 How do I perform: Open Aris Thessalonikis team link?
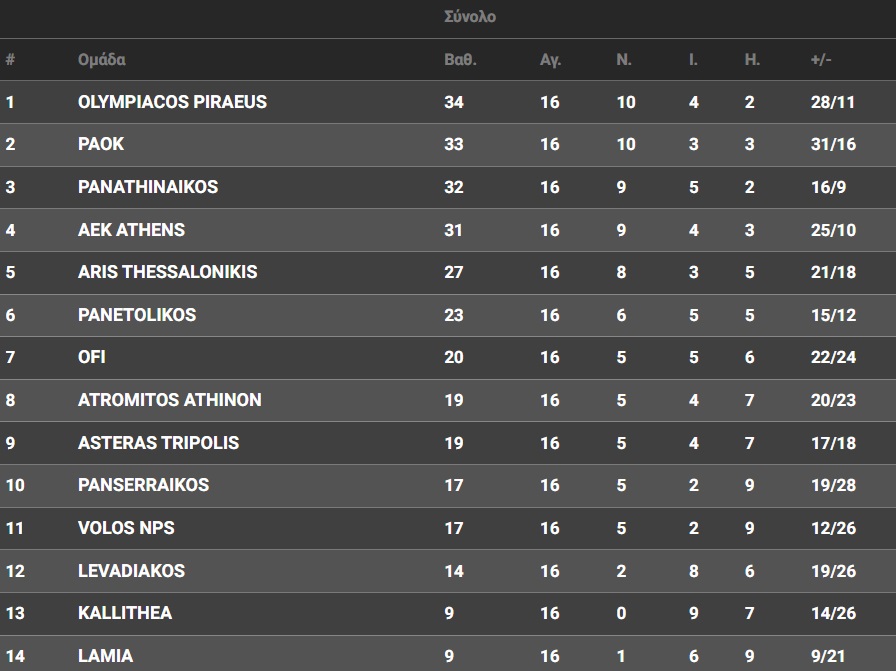point(167,272)
